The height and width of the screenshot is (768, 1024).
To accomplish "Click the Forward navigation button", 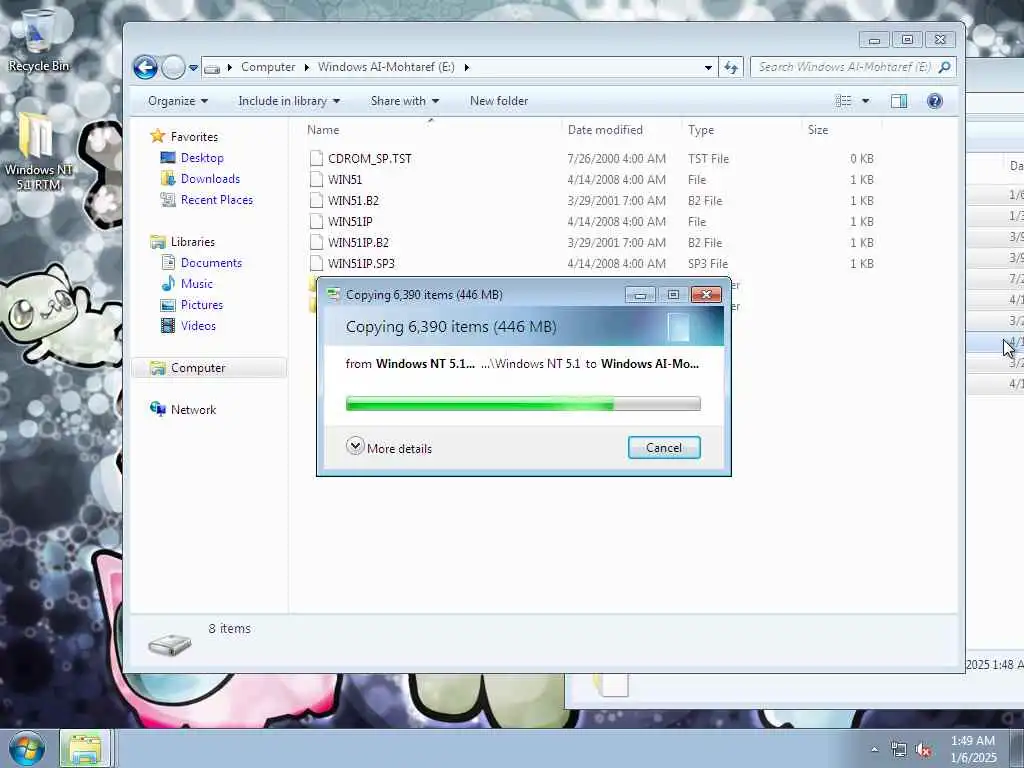I will pyautogui.click(x=173, y=67).
